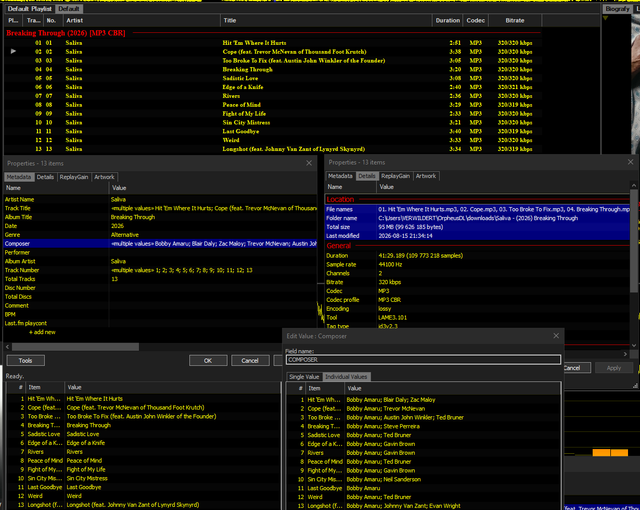Click Cancel next to the OK button
Viewport: 640px width, 510px height.
(250, 360)
